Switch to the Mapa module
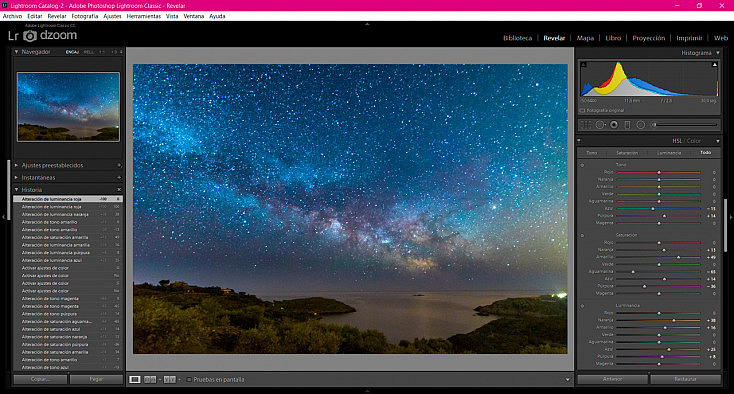This screenshot has height=394, width=734. coord(585,38)
